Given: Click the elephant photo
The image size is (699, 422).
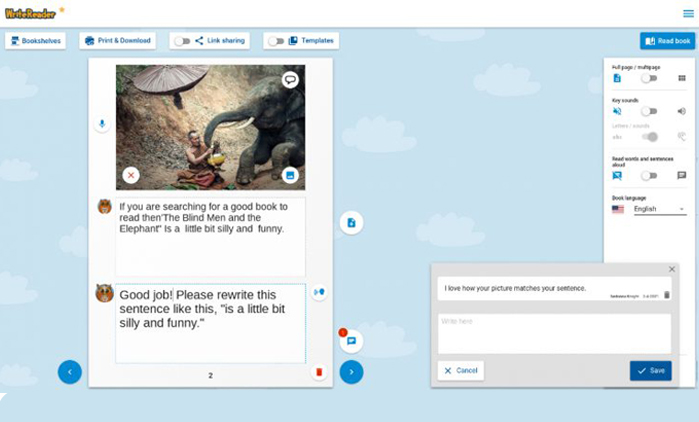Looking at the screenshot, I should click(210, 127).
